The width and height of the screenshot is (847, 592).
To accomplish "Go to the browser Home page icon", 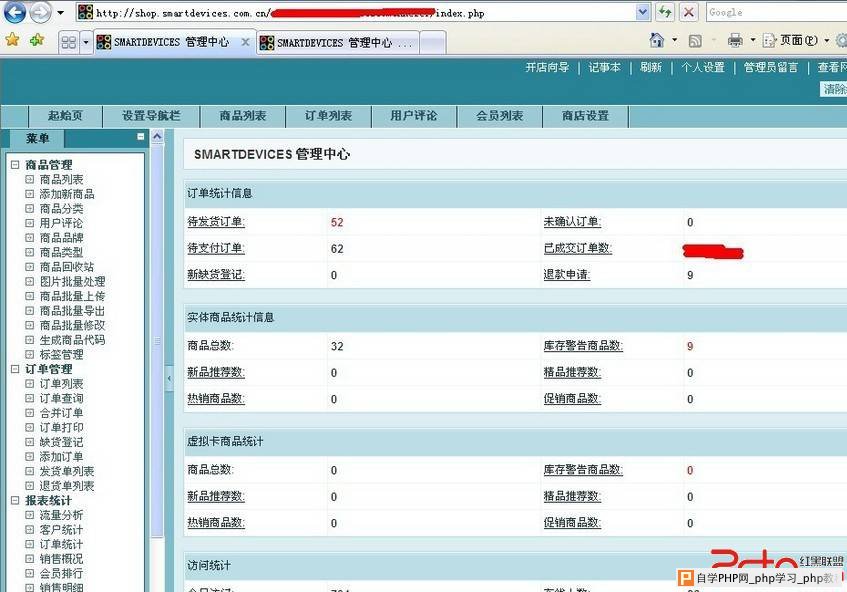I will pyautogui.click(x=657, y=39).
